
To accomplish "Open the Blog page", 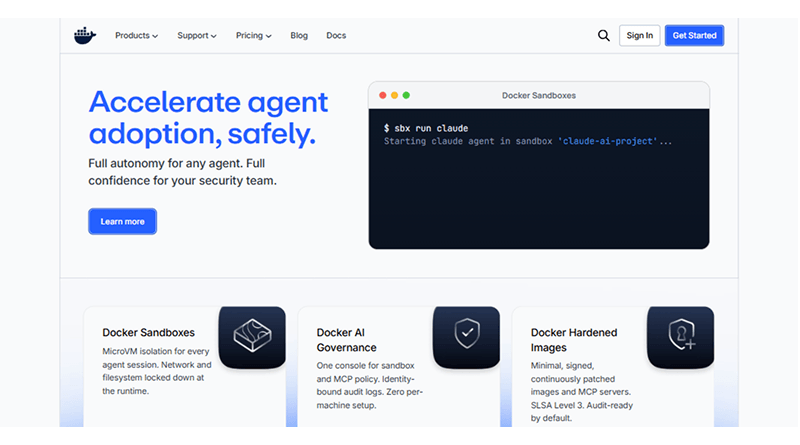I will (x=299, y=35).
